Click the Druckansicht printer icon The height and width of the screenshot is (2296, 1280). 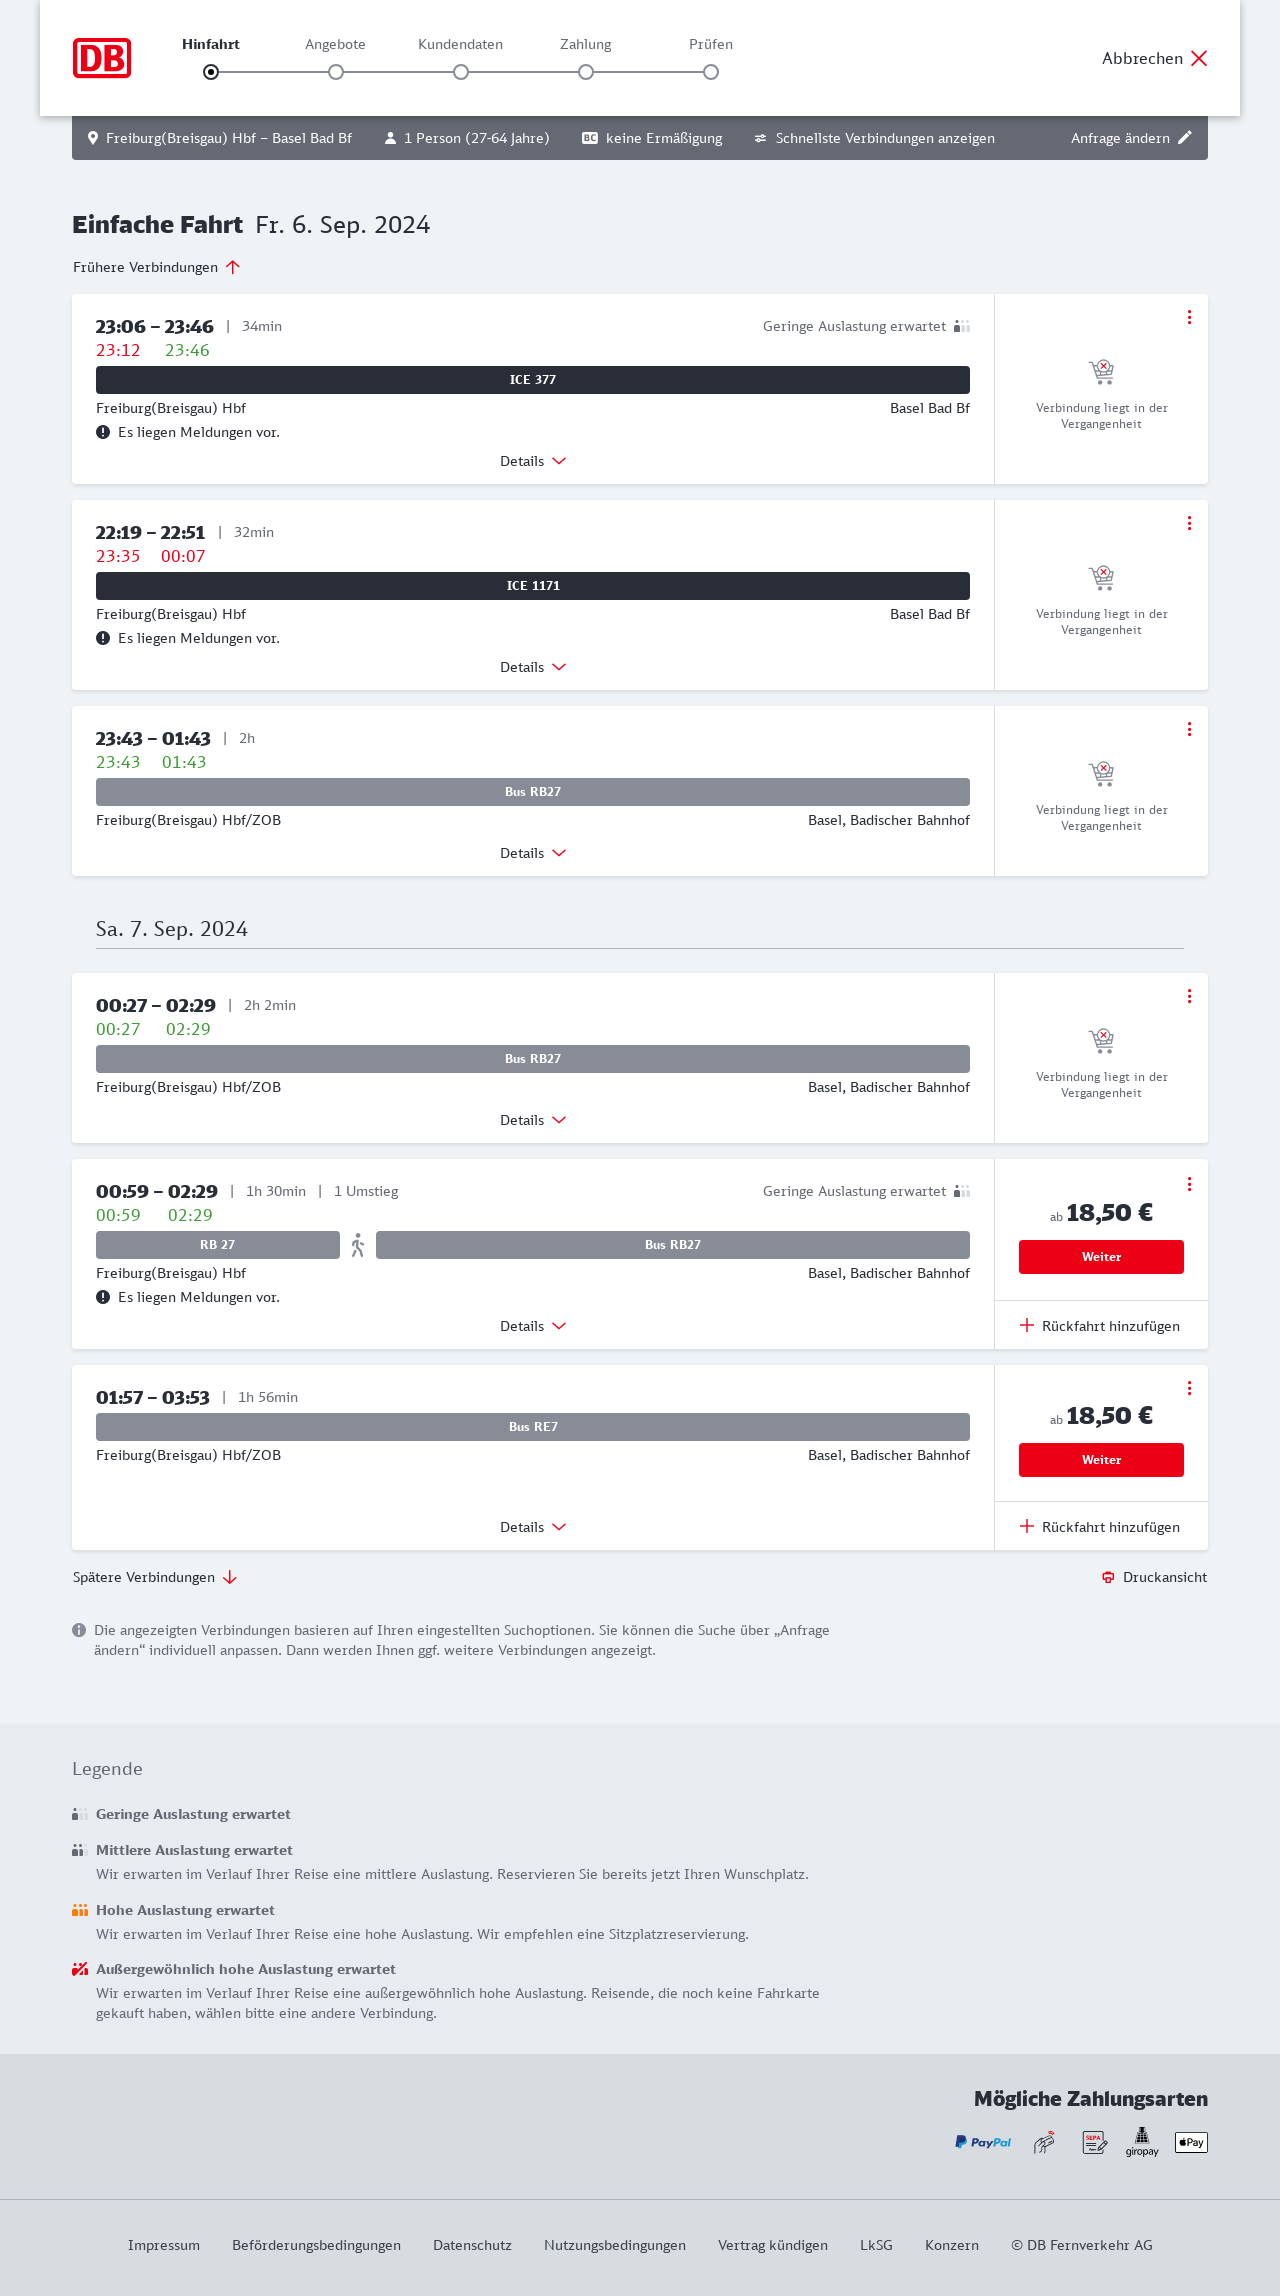tap(1108, 1577)
